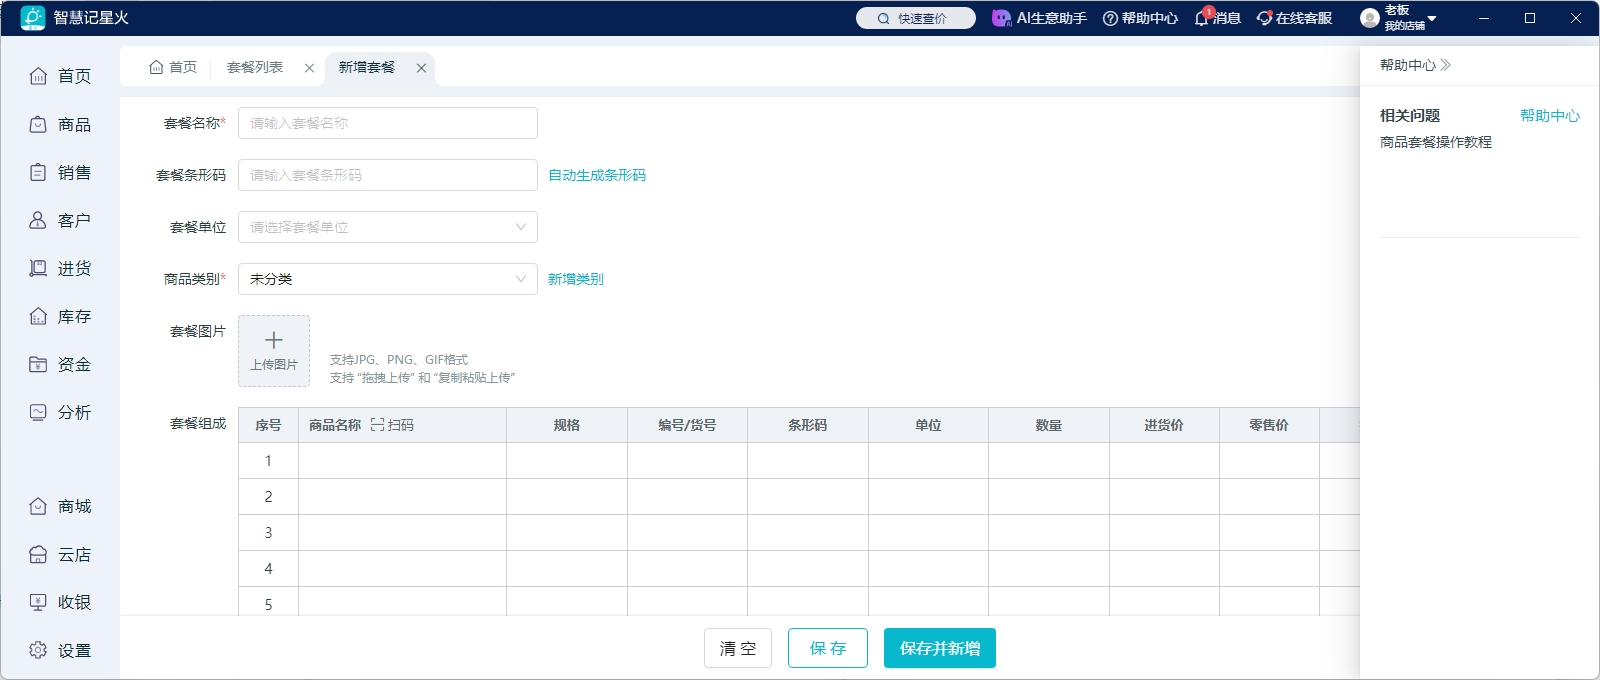This screenshot has height=680, width=1600.
Task: Click the 相关问题 heading
Action: click(x=1410, y=116)
